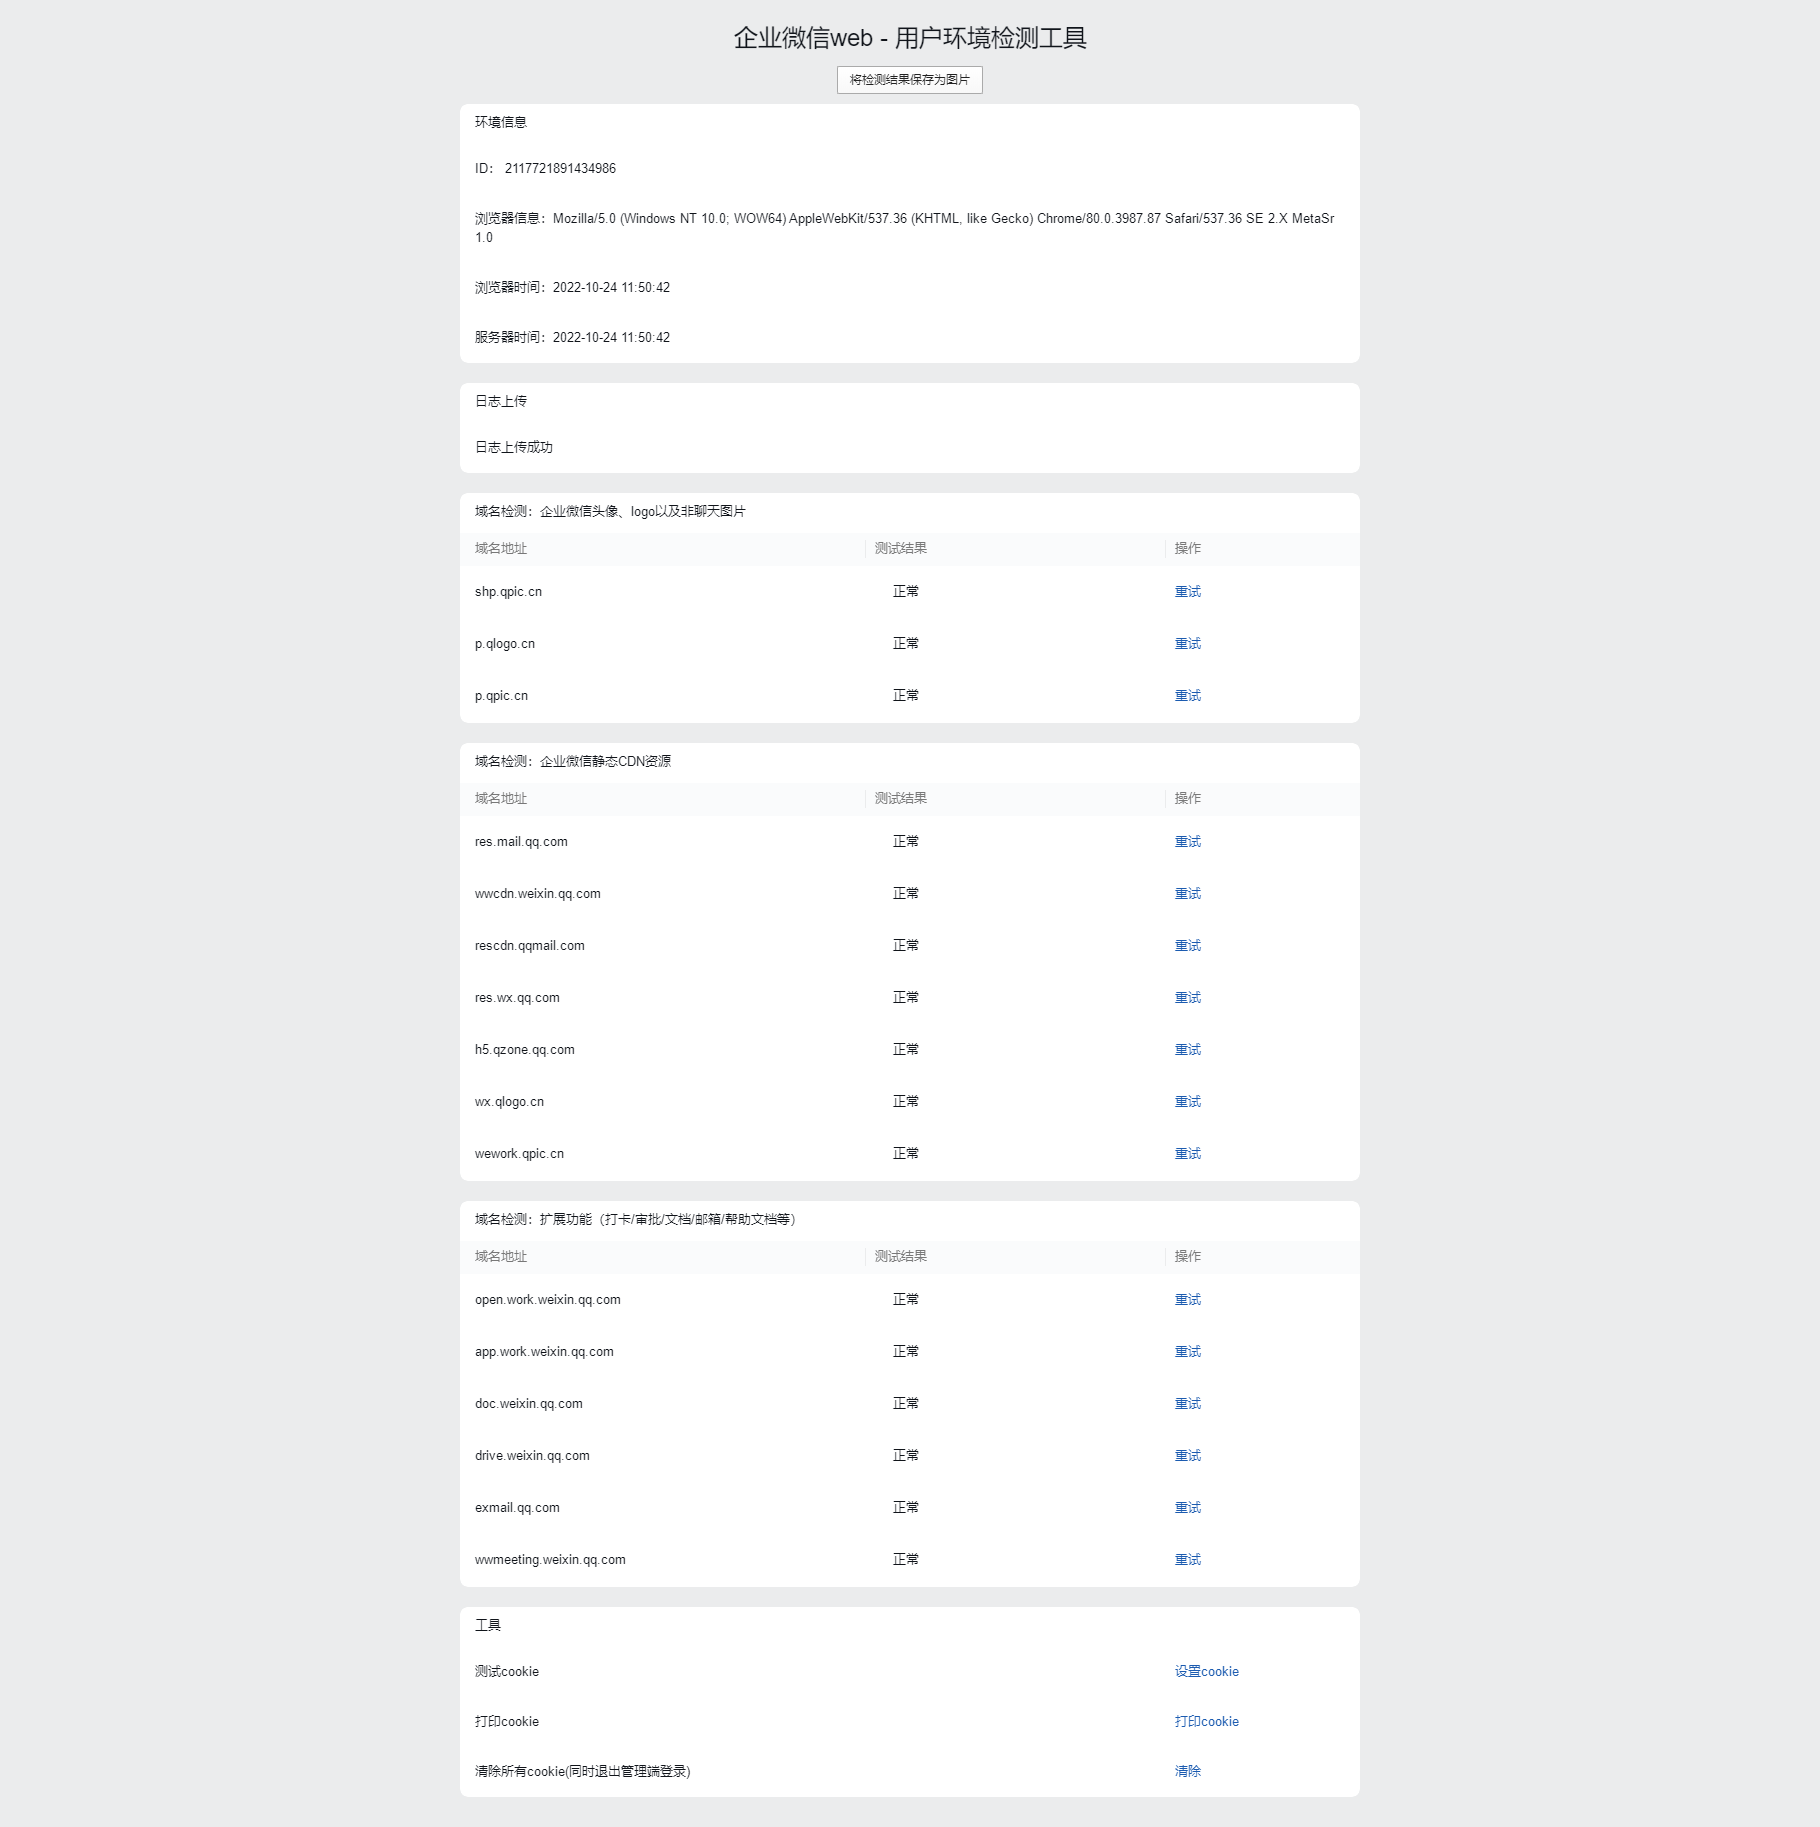Retry the exmail.qq.com test

coord(1187,1508)
